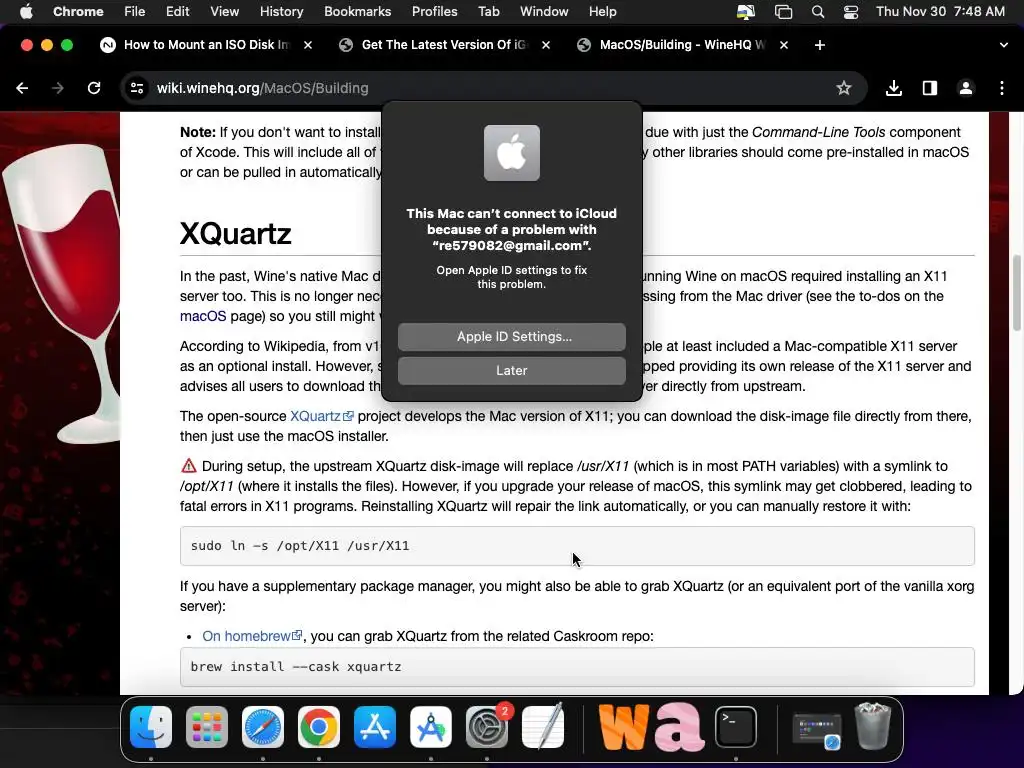Screen dimensions: 1024x768
Task: Toggle the Chrome side panel
Action: click(x=929, y=88)
